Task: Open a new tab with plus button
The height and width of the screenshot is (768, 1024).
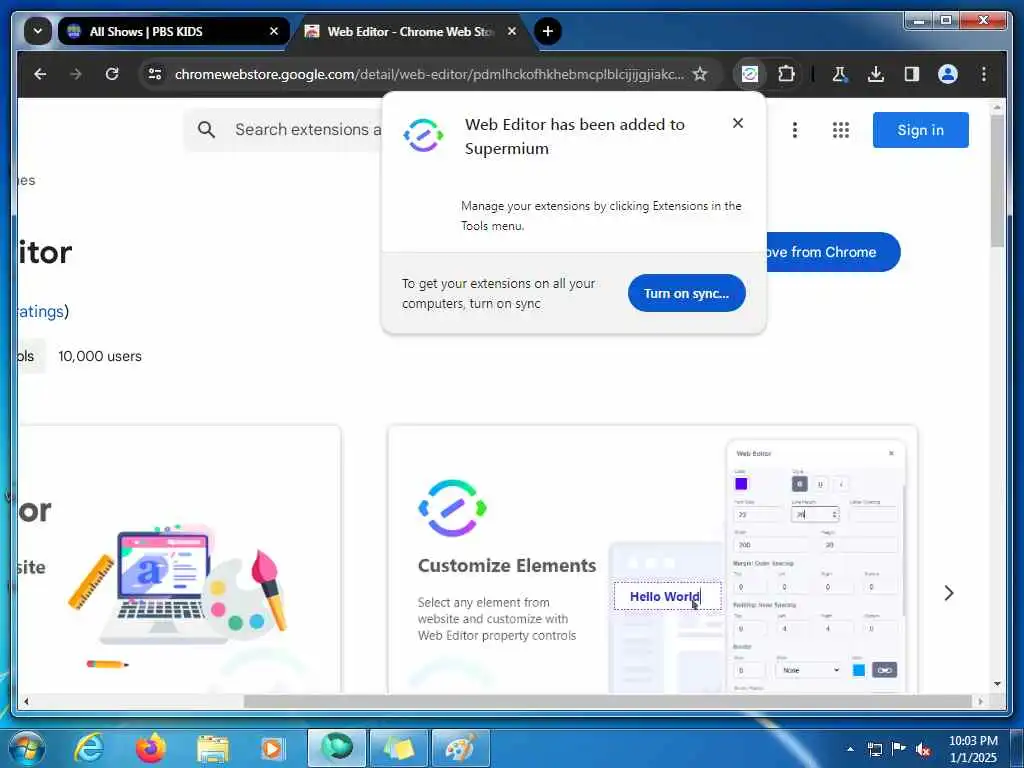Action: point(548,31)
